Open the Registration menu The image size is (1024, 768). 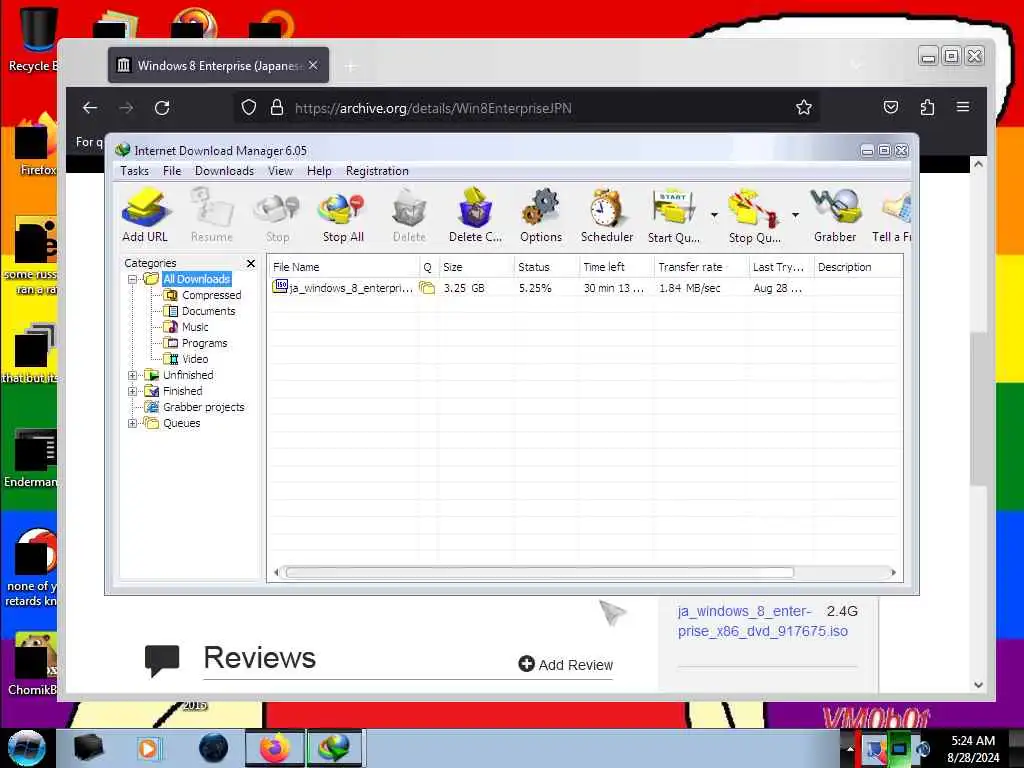coord(377,171)
